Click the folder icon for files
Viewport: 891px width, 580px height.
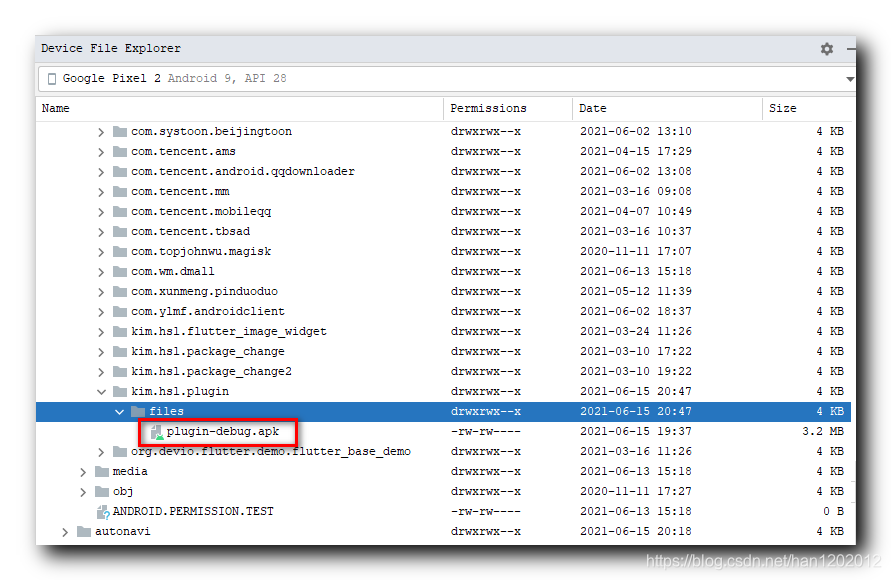point(138,411)
